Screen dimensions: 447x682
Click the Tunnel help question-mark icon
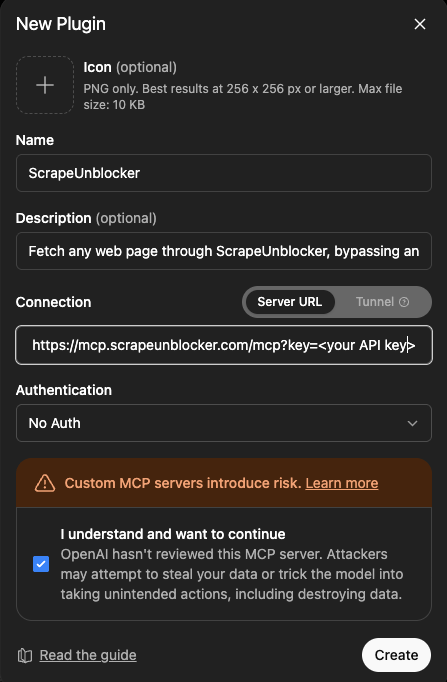[x=404, y=302]
